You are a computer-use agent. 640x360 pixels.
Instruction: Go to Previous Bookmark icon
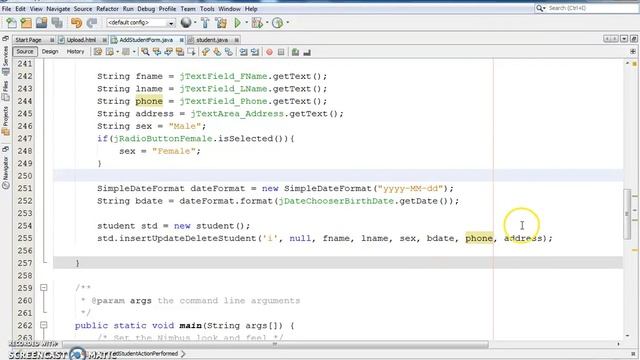click(206, 52)
